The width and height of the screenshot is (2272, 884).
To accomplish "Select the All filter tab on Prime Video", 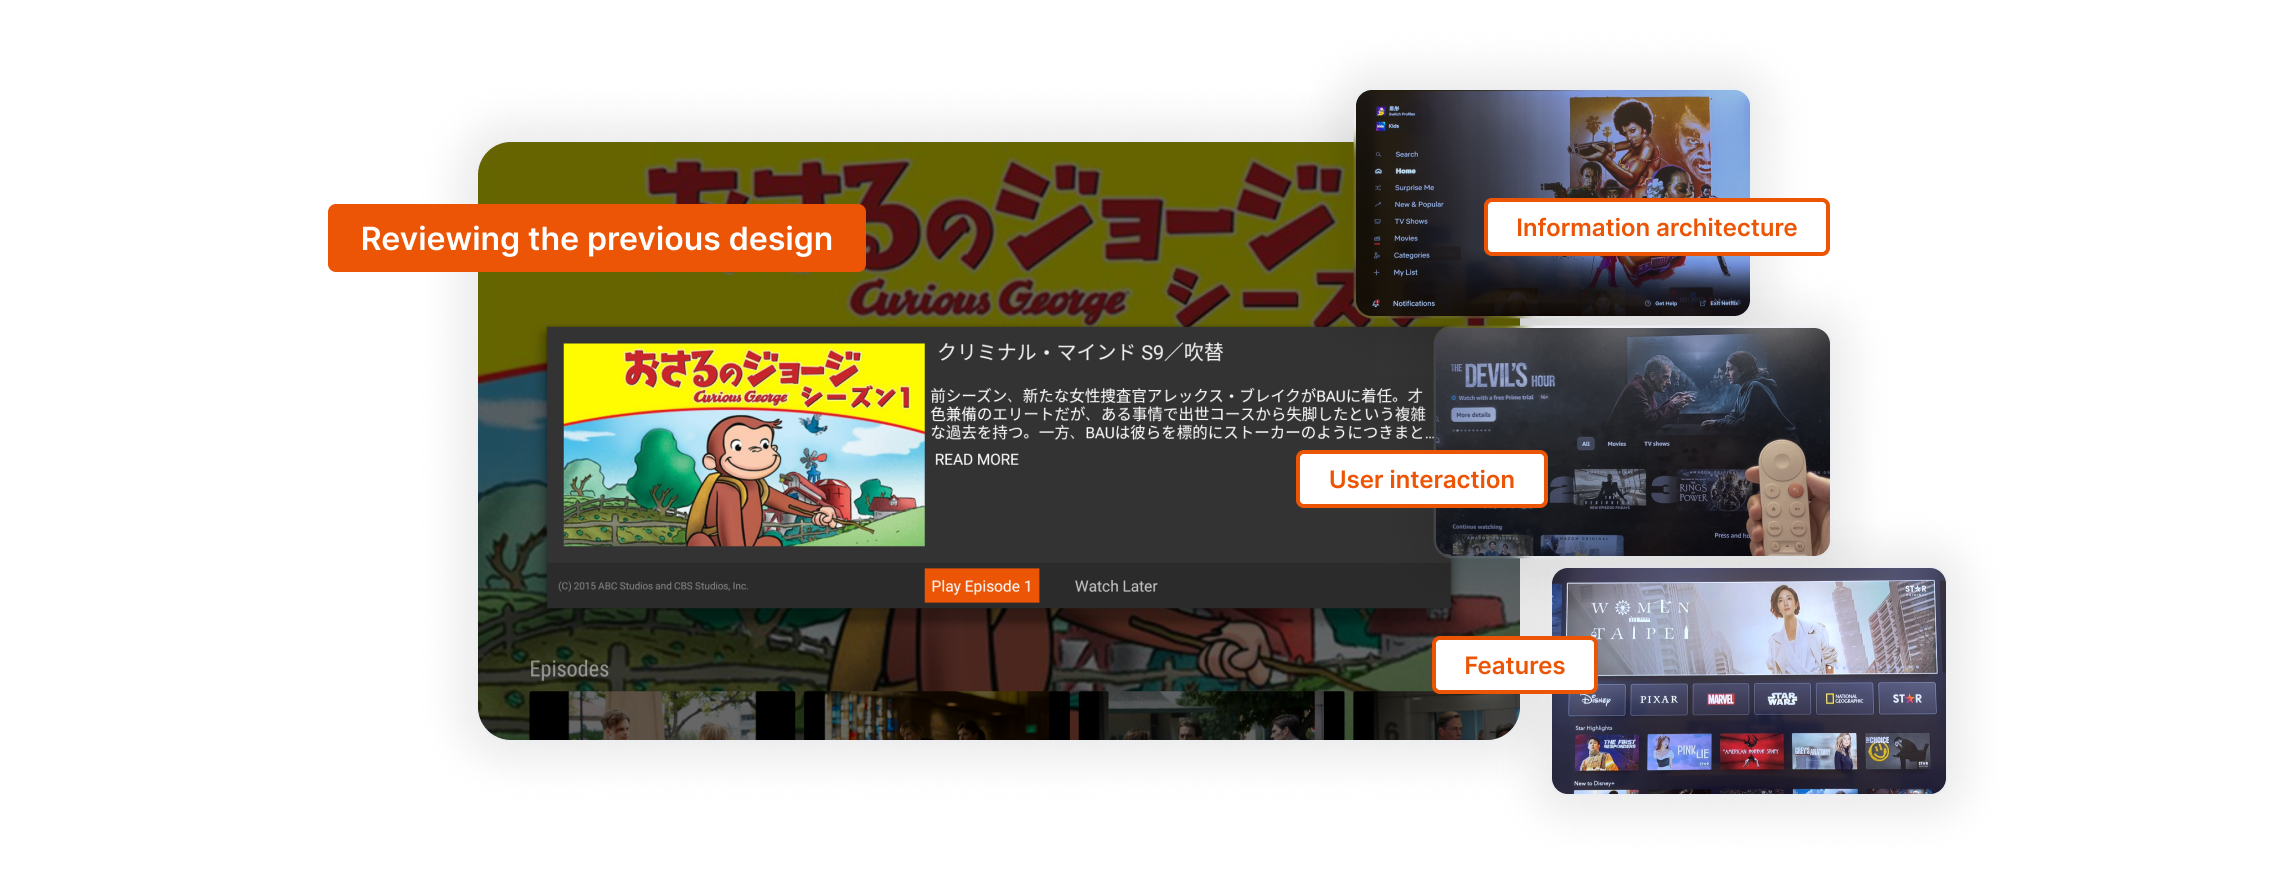I will [1586, 444].
